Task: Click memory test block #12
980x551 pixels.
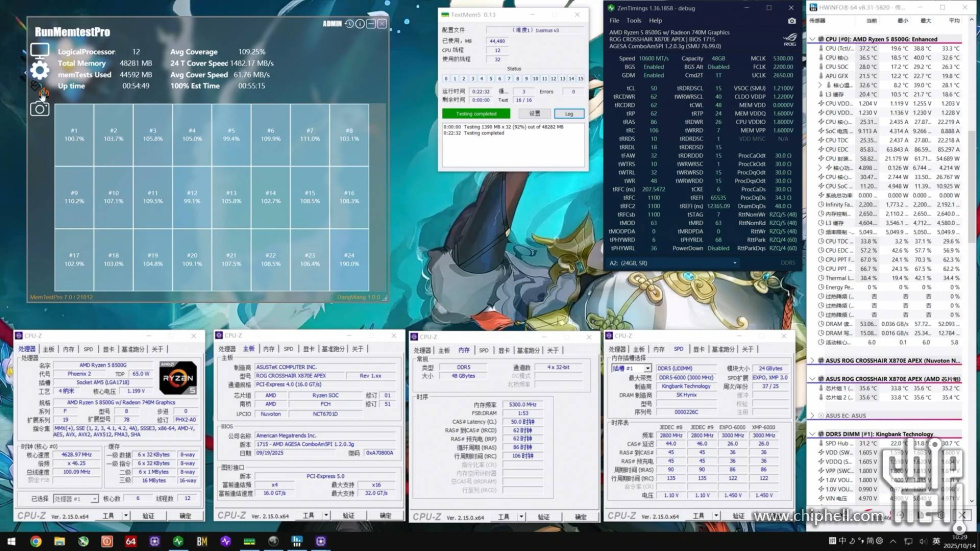Action: [x=192, y=197]
